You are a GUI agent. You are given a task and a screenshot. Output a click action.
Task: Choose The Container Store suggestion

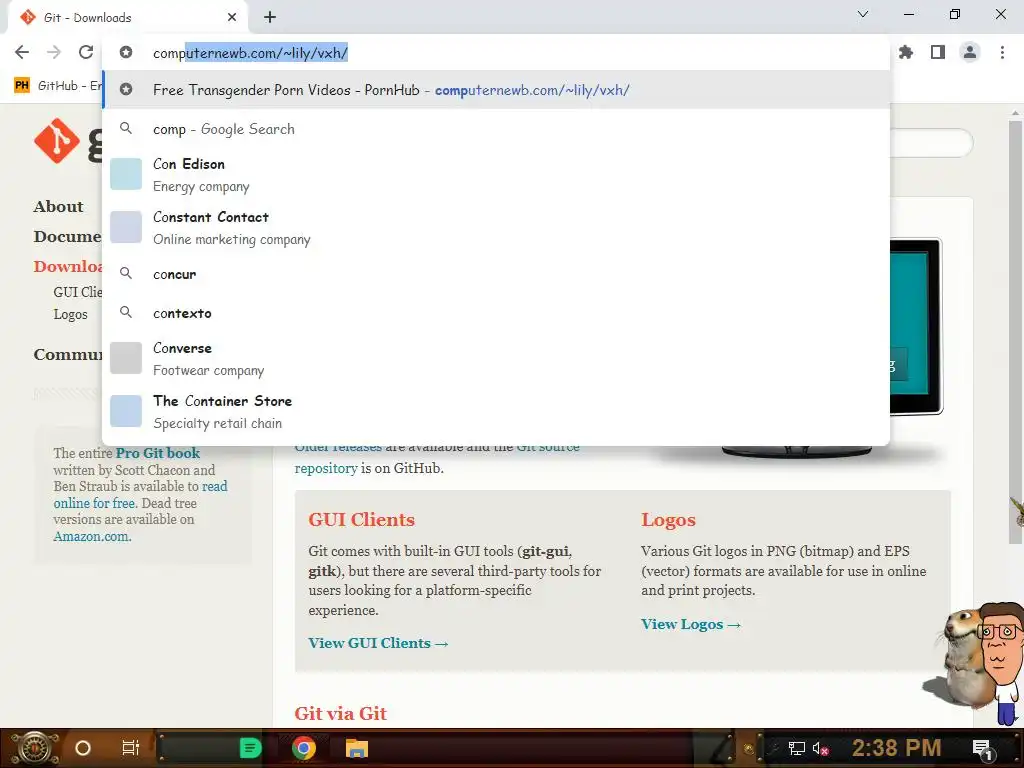coord(496,411)
